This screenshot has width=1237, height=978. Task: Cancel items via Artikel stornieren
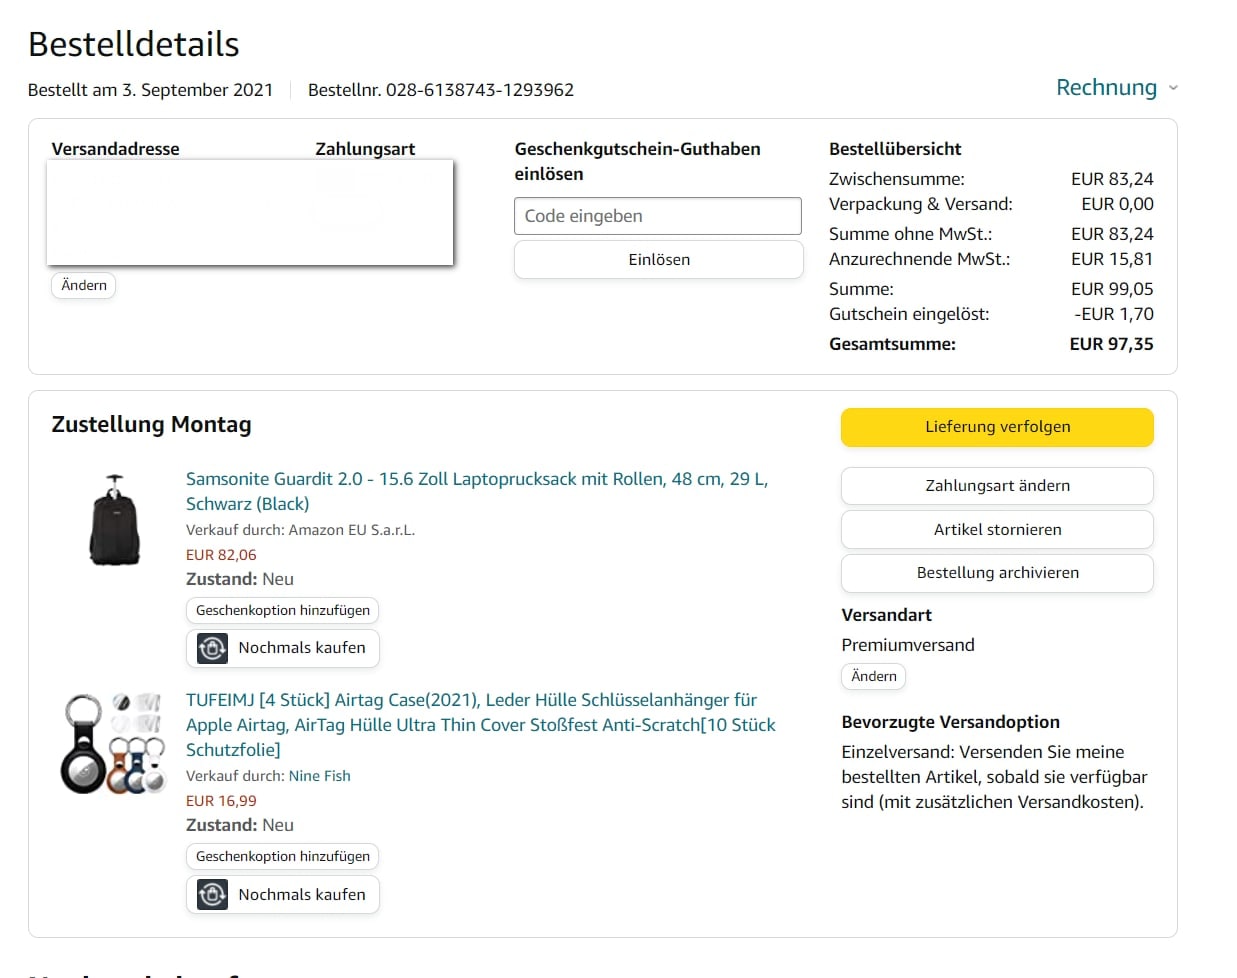click(996, 530)
